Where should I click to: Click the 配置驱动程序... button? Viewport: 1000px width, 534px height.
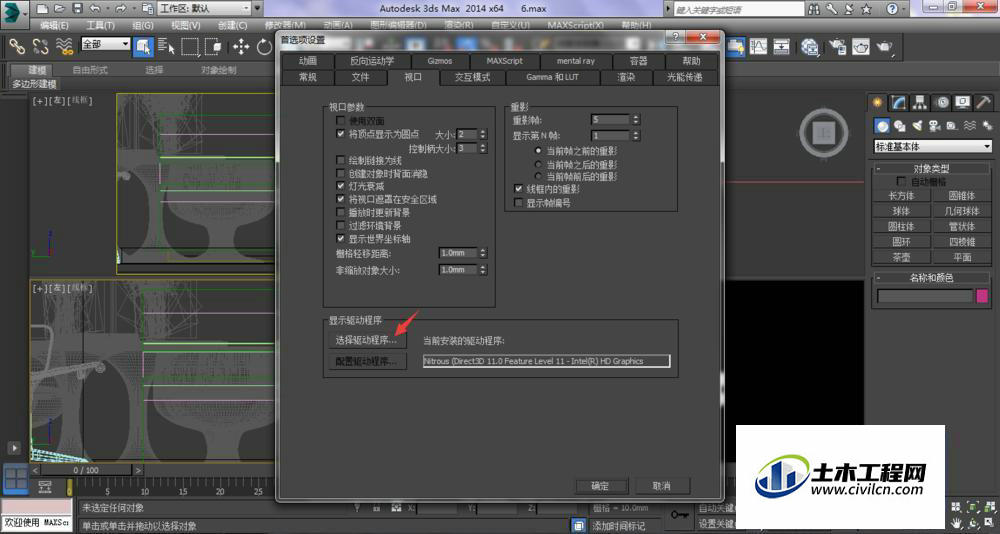(x=366, y=361)
